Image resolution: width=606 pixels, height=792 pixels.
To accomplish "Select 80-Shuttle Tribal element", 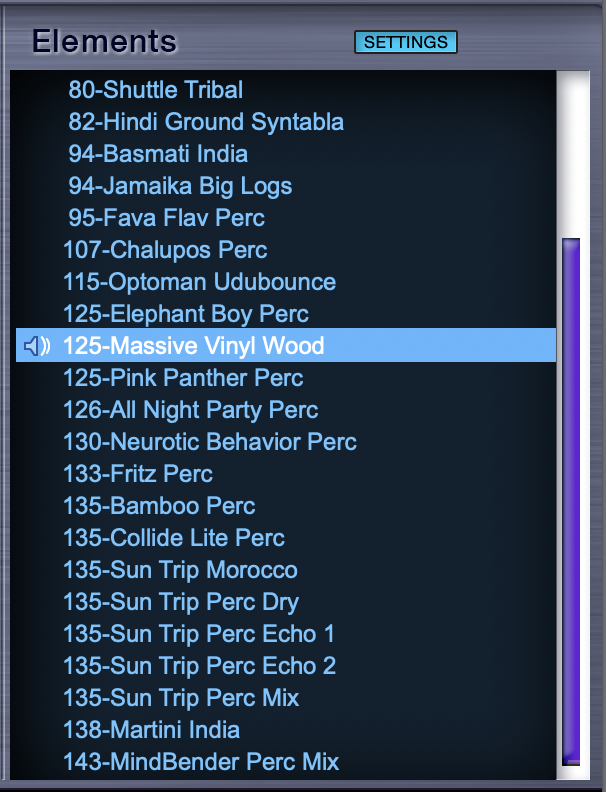I will pyautogui.click(x=155, y=90).
